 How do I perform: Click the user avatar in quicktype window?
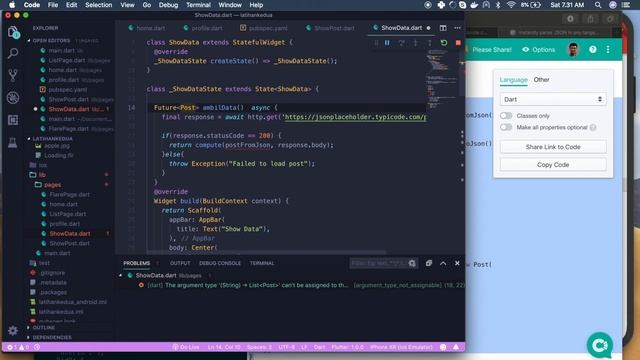tap(573, 49)
